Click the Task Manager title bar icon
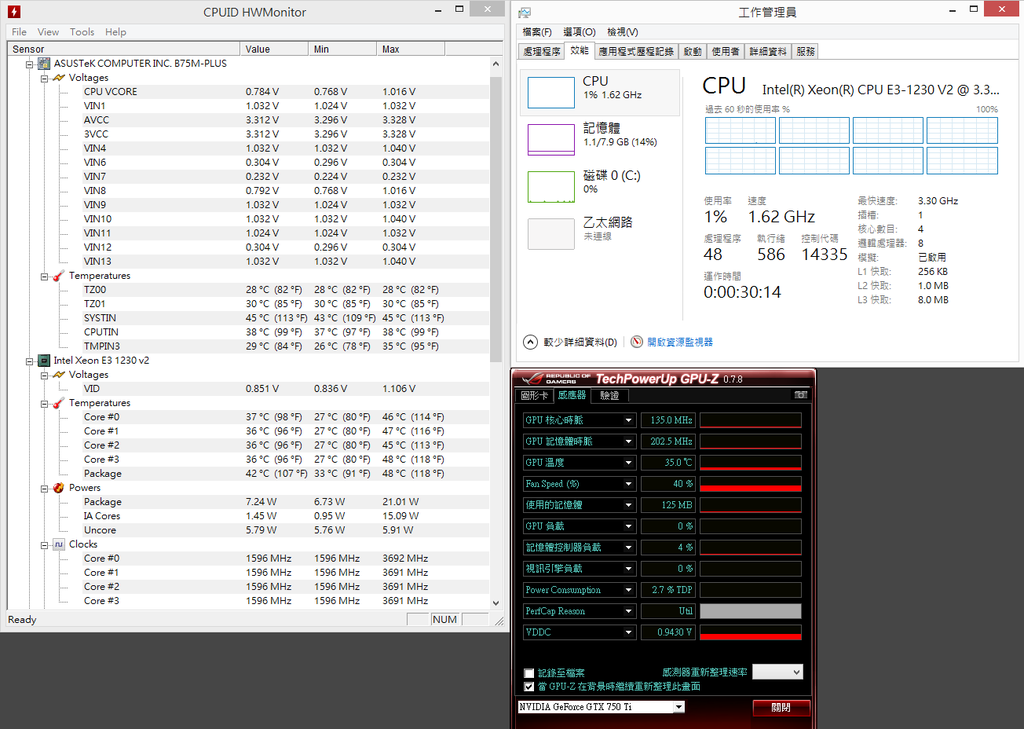Image resolution: width=1024 pixels, height=729 pixels. [524, 12]
